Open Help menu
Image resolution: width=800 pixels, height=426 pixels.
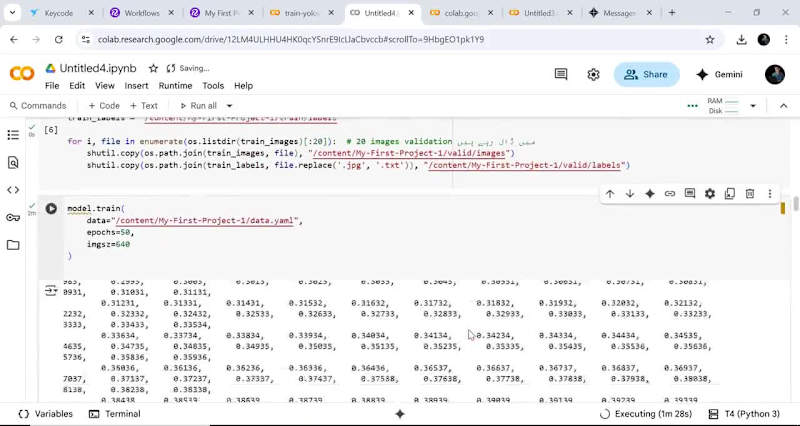243,86
